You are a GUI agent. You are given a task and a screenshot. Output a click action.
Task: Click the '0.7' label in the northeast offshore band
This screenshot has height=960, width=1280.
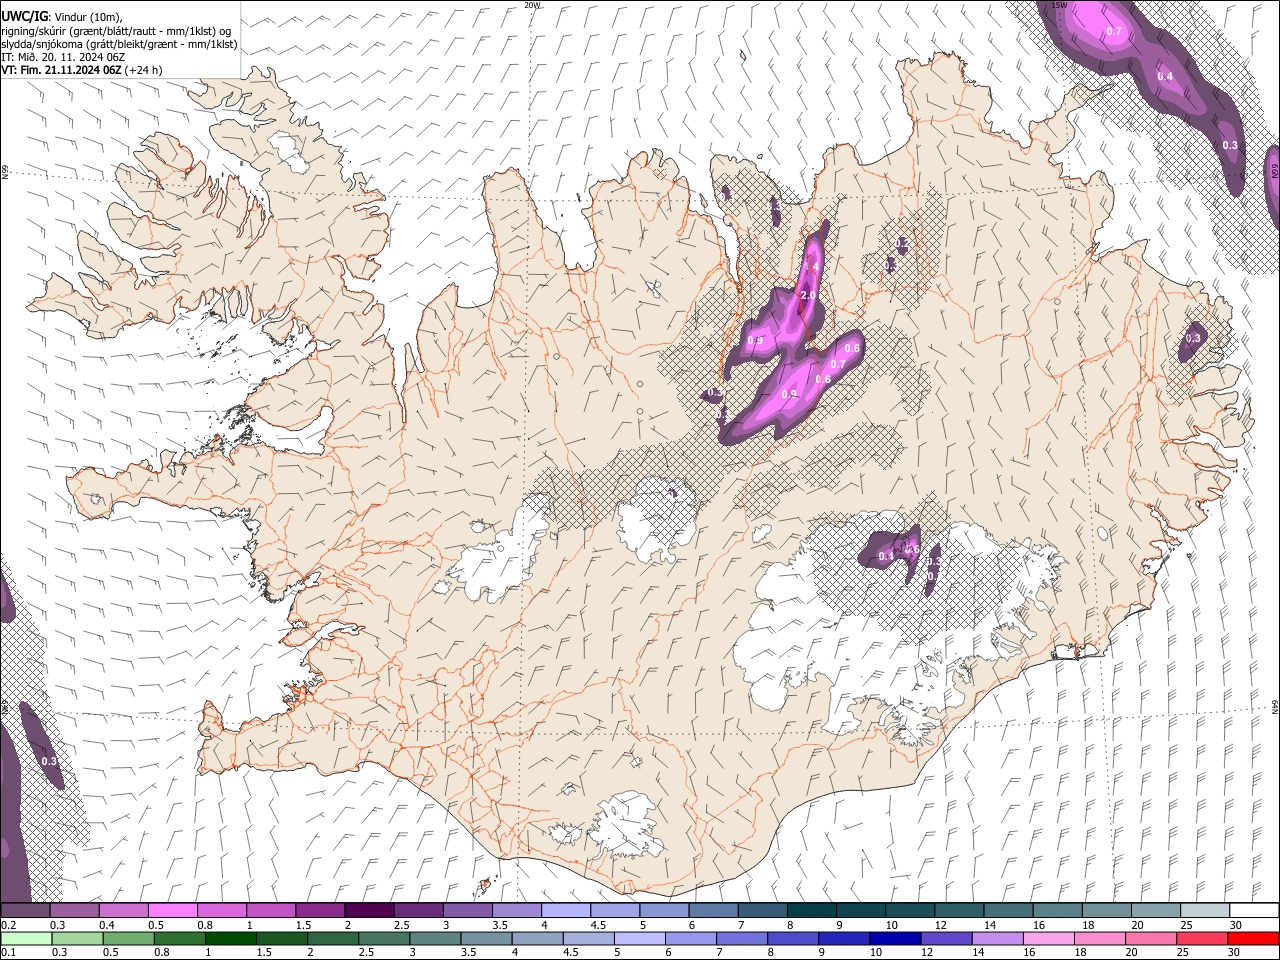(x=1114, y=32)
